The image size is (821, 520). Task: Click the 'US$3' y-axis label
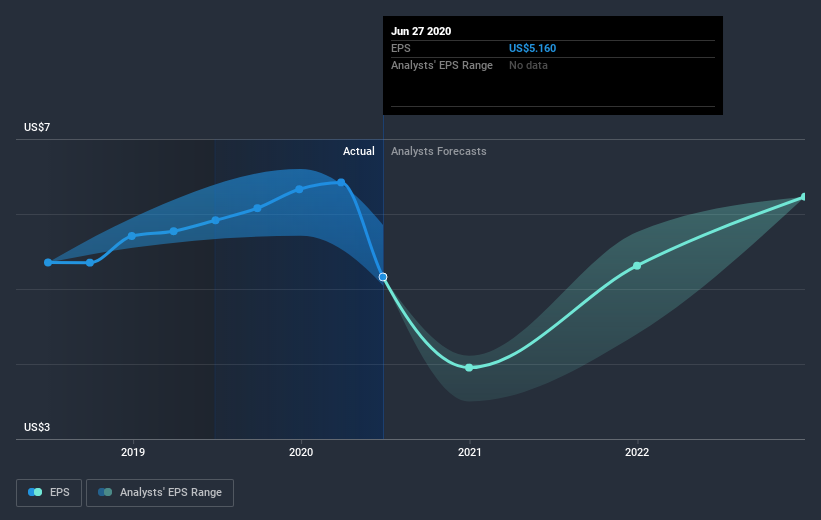37,427
